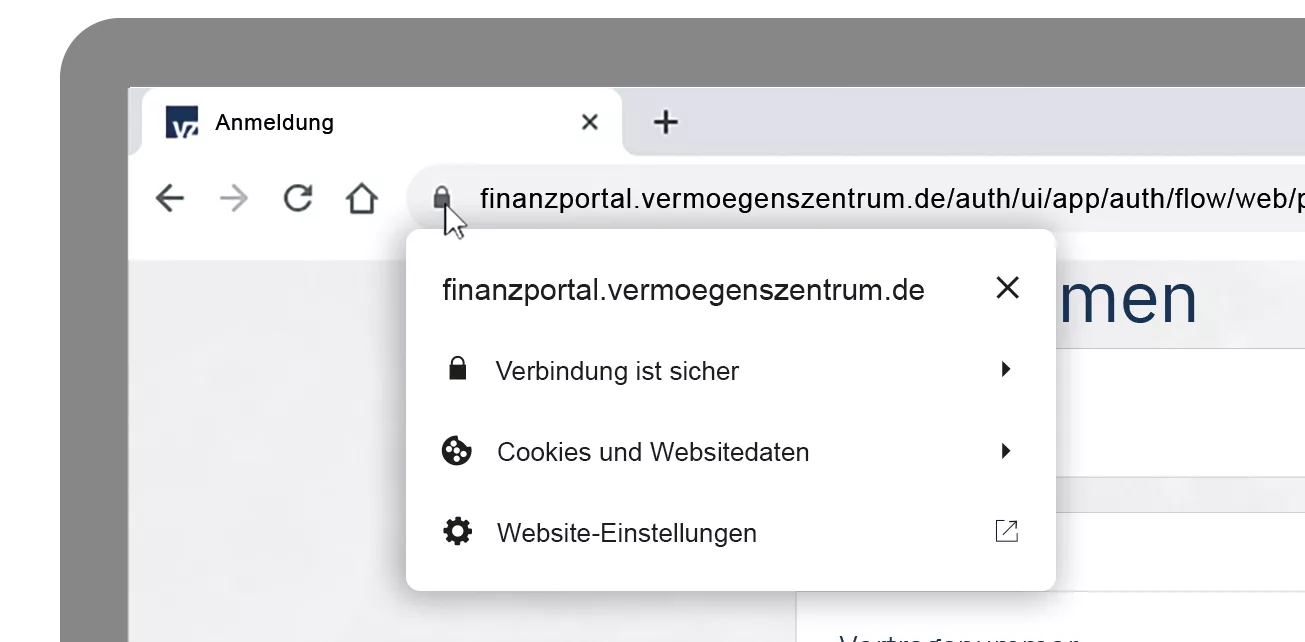The height and width of the screenshot is (642, 1305).
Task: Expand the Verbindung ist sicher arrow
Action: [1006, 370]
